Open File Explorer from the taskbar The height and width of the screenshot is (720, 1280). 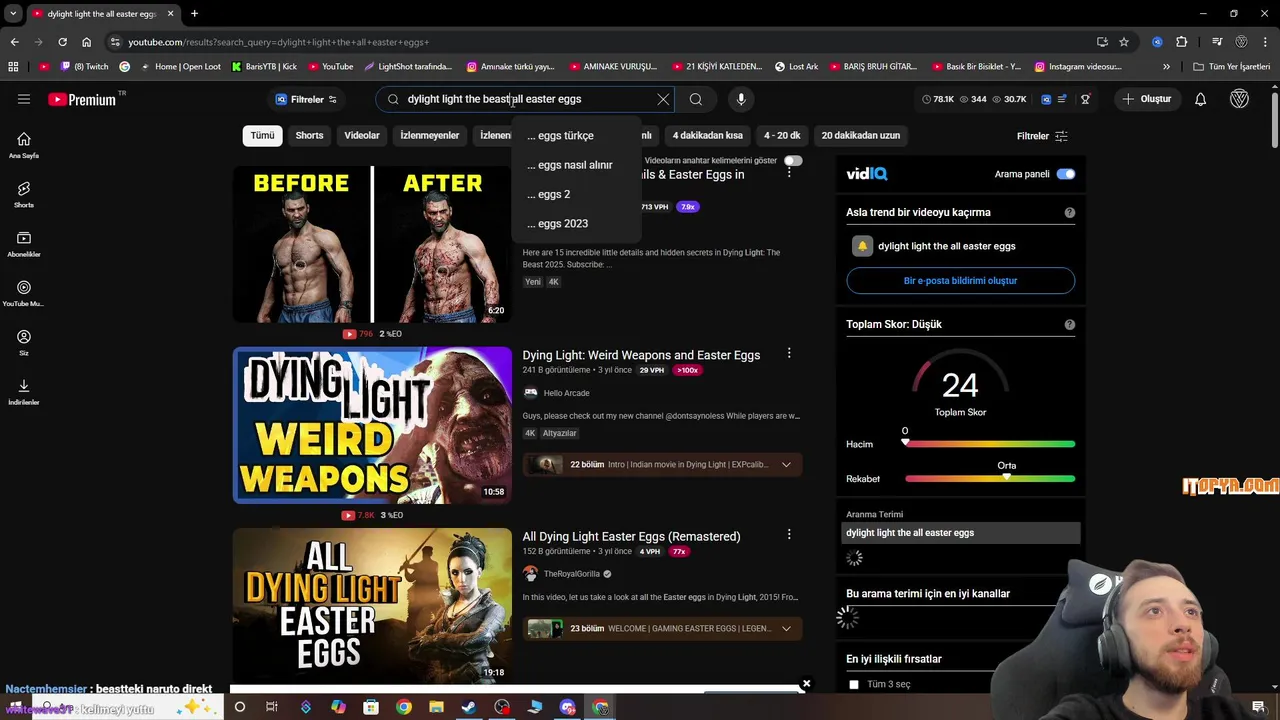(x=436, y=707)
